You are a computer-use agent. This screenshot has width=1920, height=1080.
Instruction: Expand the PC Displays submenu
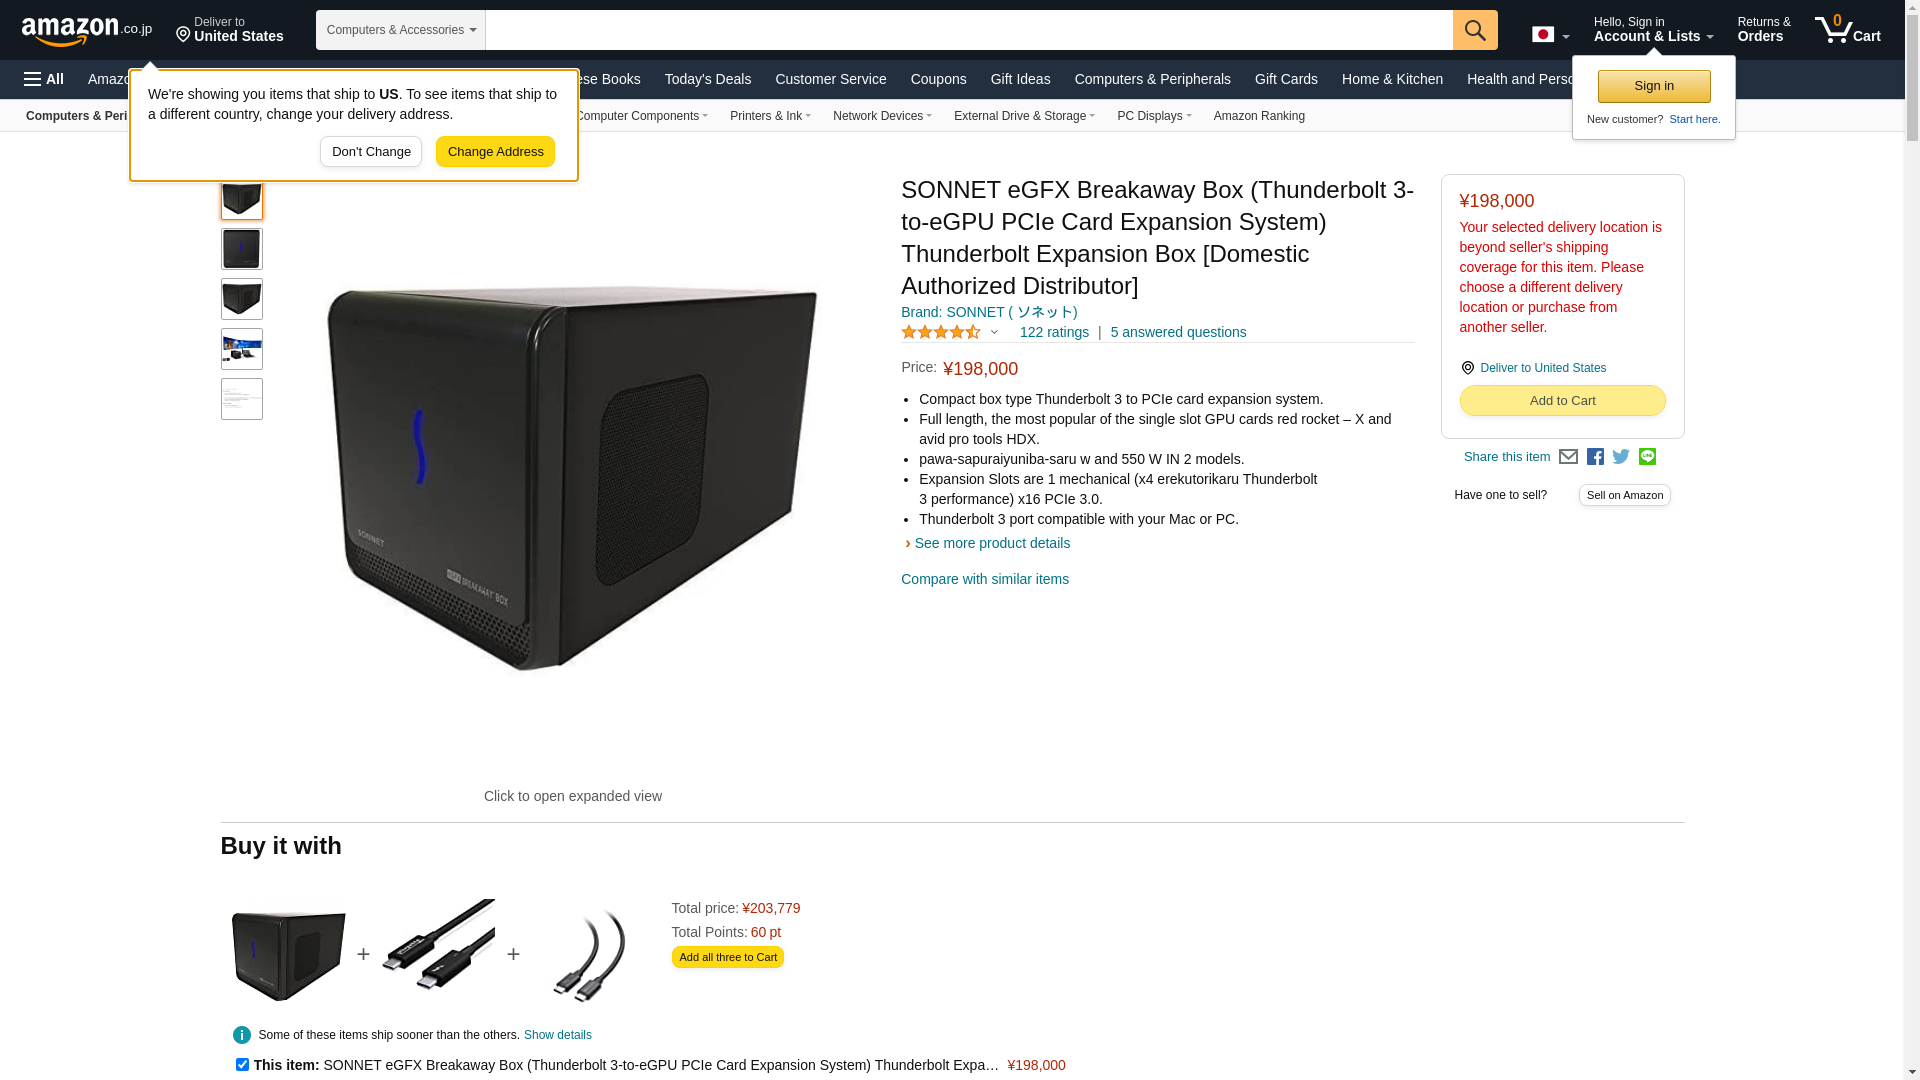point(1154,116)
